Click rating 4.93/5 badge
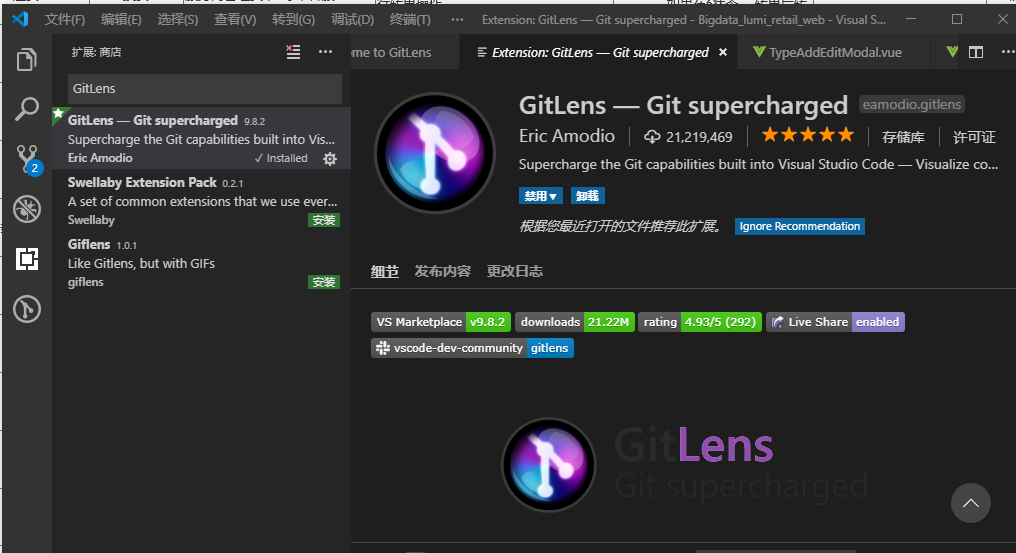The image size is (1016, 553). pos(700,322)
